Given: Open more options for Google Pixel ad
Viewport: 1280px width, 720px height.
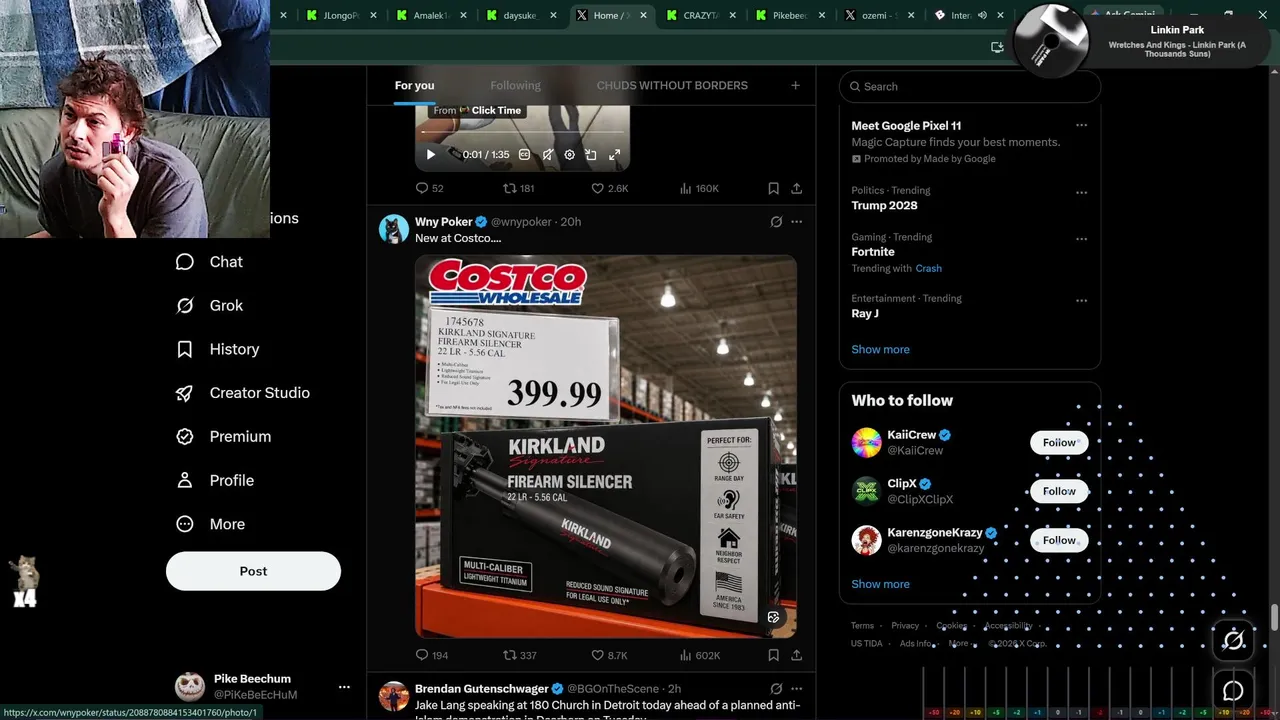Looking at the screenshot, I should [1081, 125].
